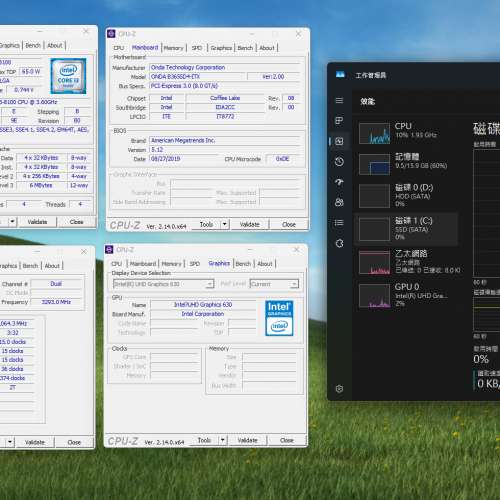Open Users icon in Task Manager sidebar
This screenshot has width=500, height=500.
(x=339, y=202)
